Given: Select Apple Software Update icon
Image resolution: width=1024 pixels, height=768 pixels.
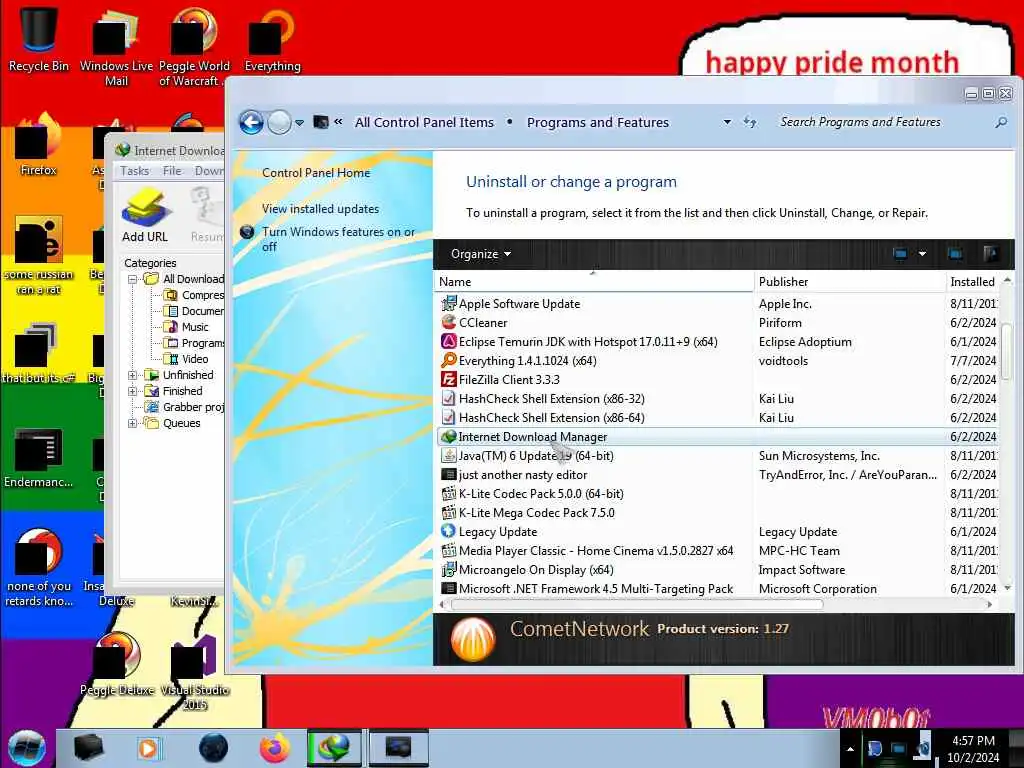Looking at the screenshot, I should tap(449, 304).
